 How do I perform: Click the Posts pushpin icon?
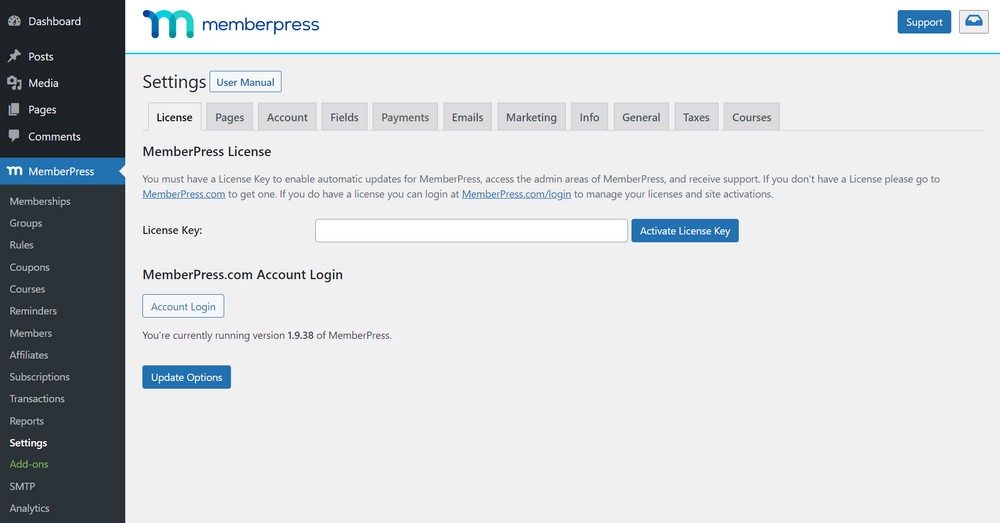pos(14,56)
